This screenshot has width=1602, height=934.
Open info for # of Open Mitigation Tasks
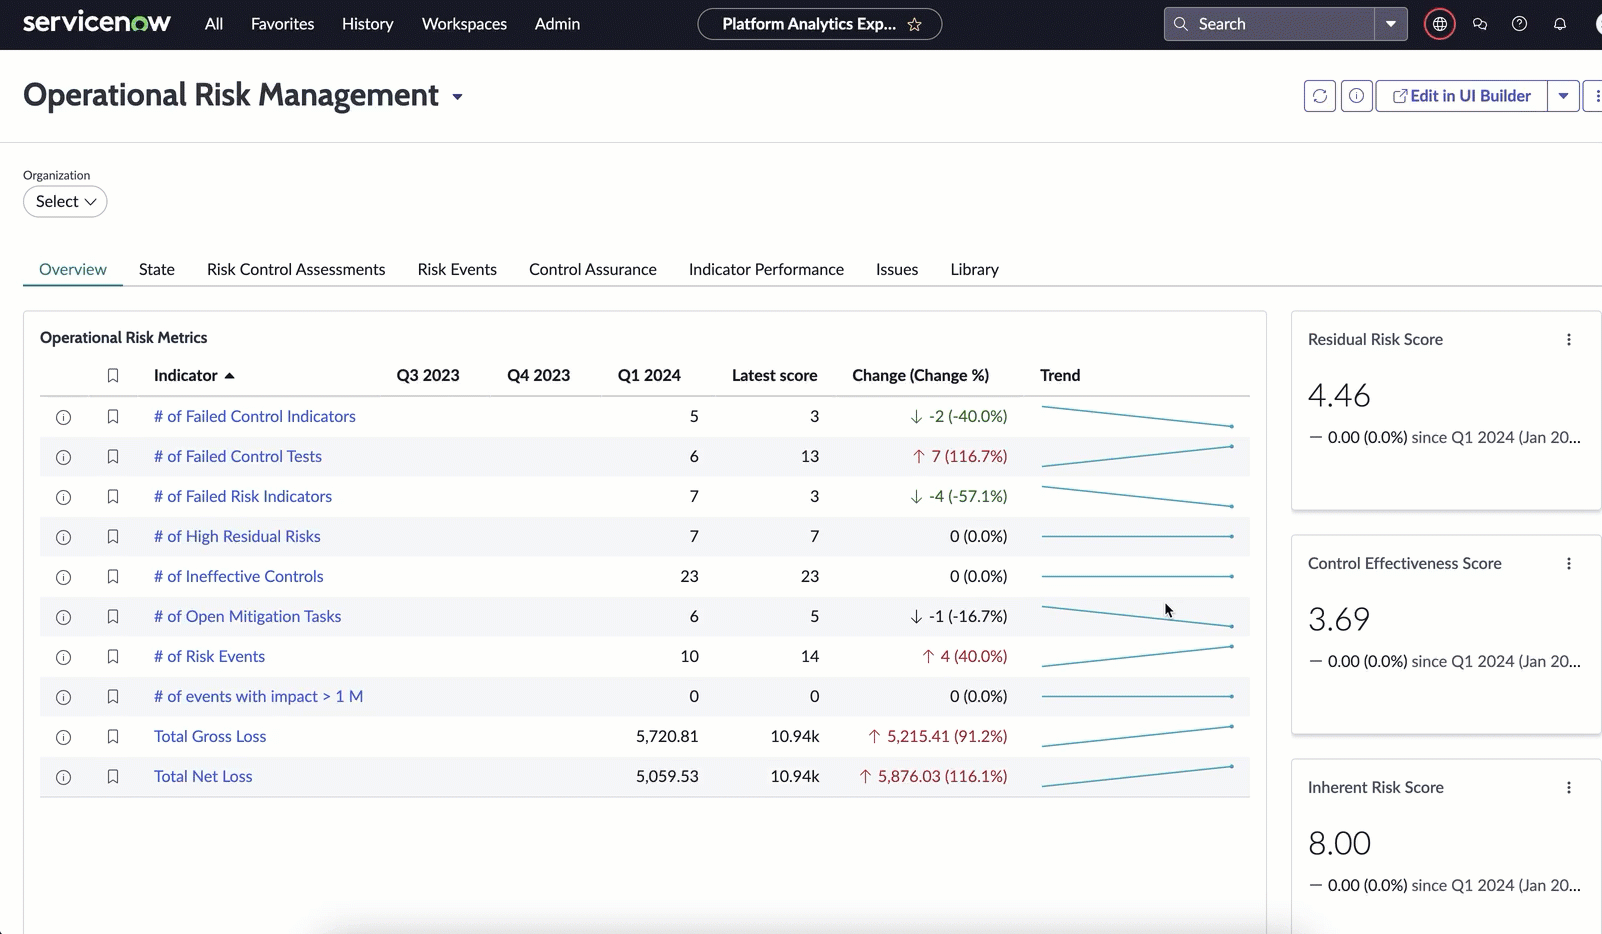(x=63, y=617)
